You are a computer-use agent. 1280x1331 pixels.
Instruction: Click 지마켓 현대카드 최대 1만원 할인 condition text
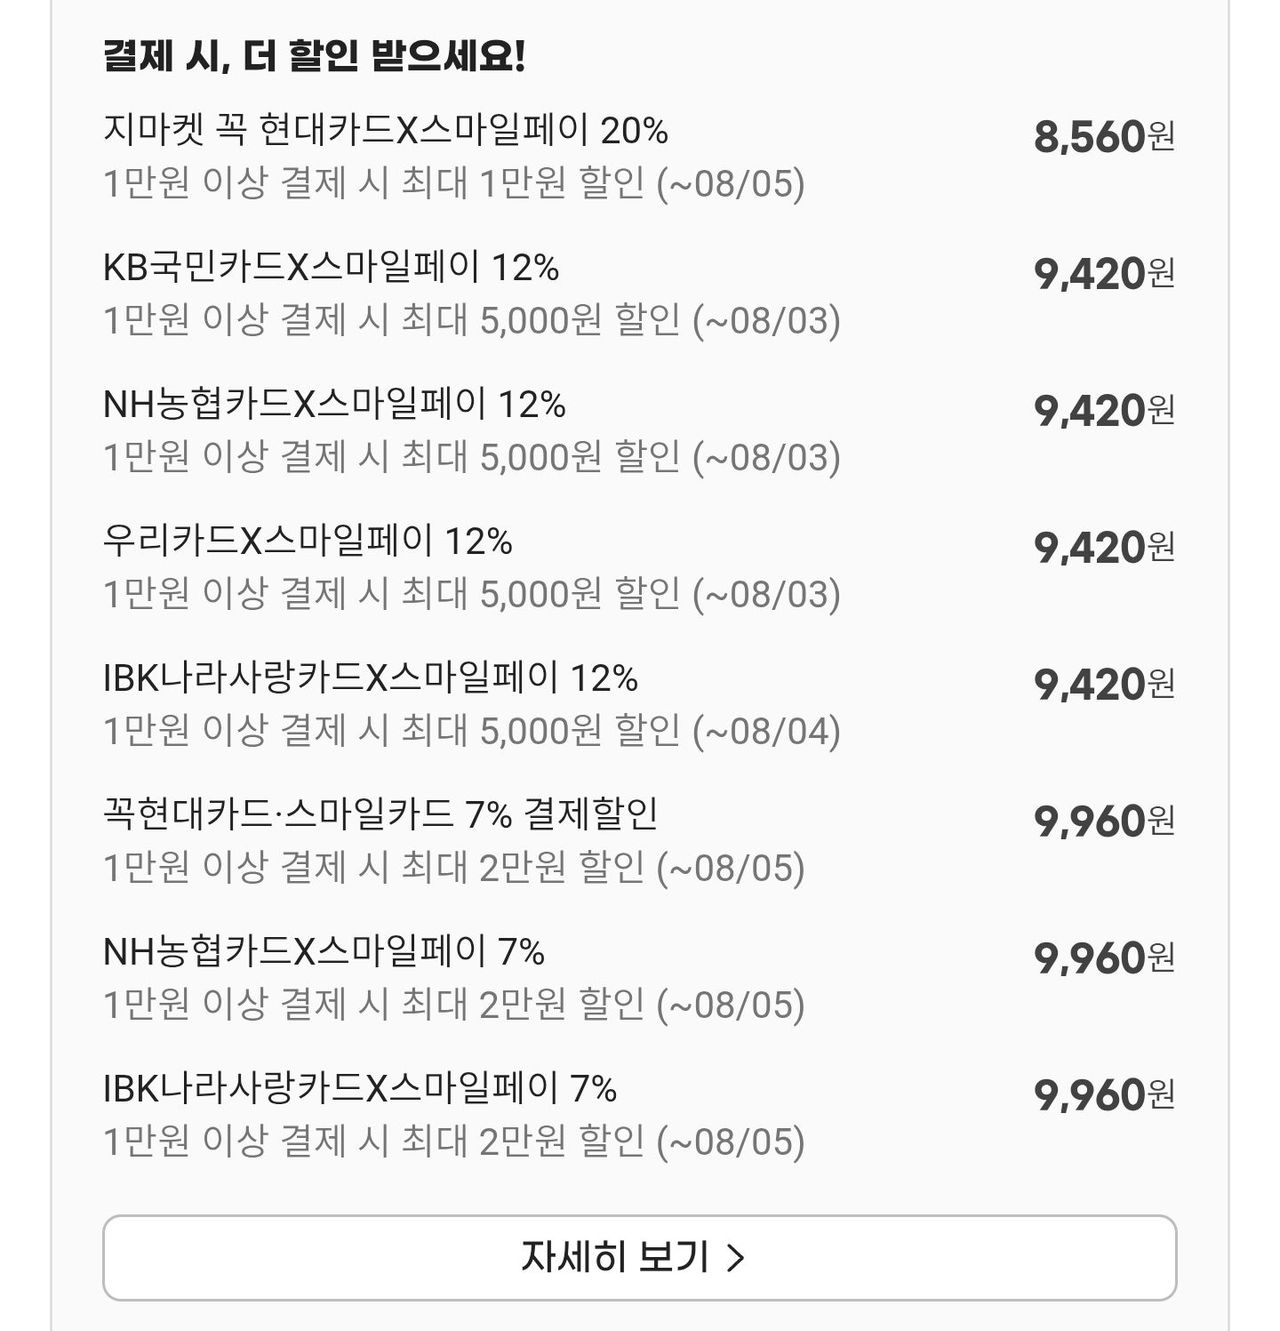click(454, 183)
